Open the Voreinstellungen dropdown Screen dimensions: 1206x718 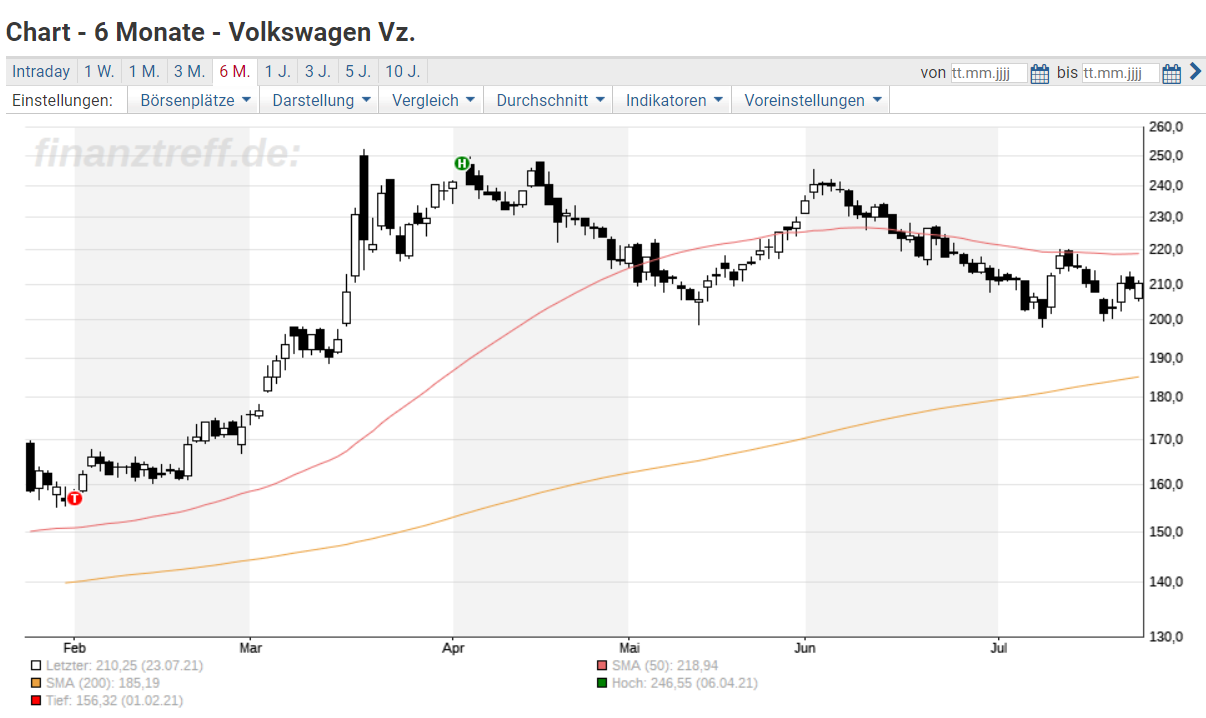coord(810,100)
